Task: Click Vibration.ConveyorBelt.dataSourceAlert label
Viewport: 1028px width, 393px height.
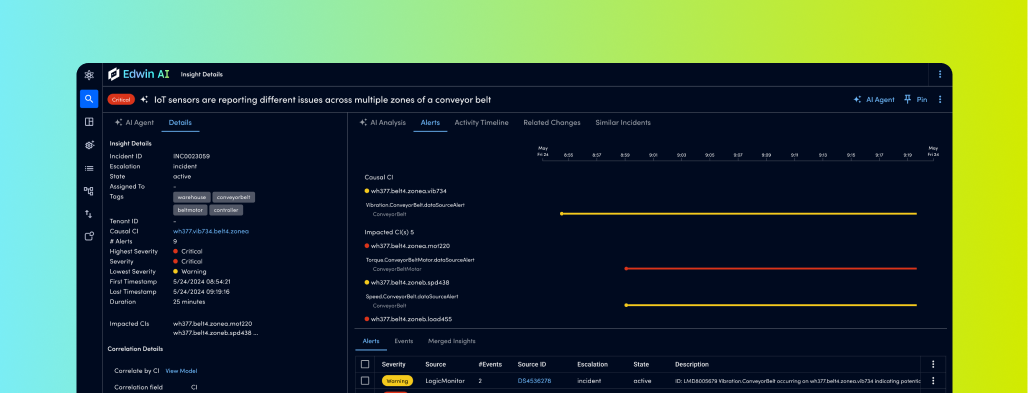Action: tap(415, 205)
